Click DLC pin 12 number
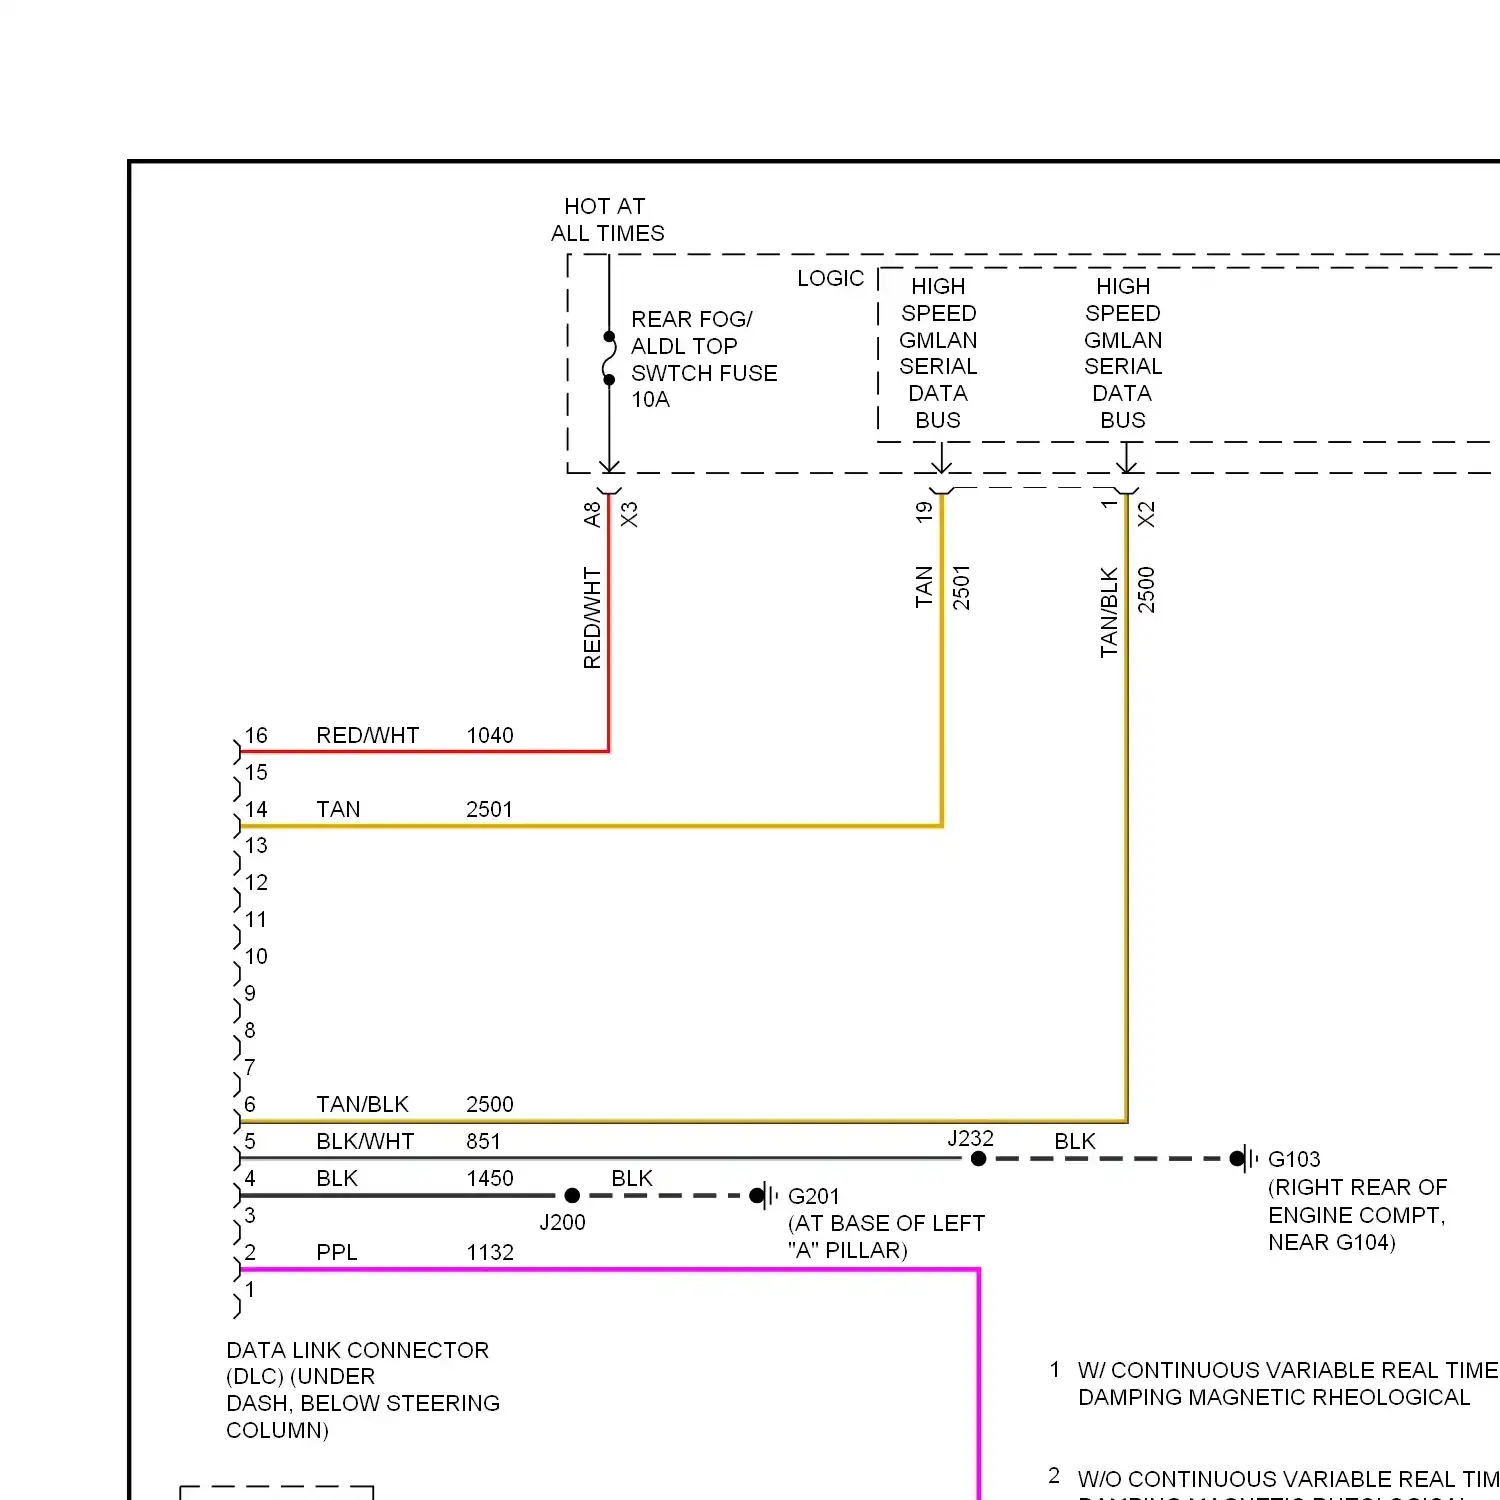Screen dimensions: 1500x1500 click(256, 882)
